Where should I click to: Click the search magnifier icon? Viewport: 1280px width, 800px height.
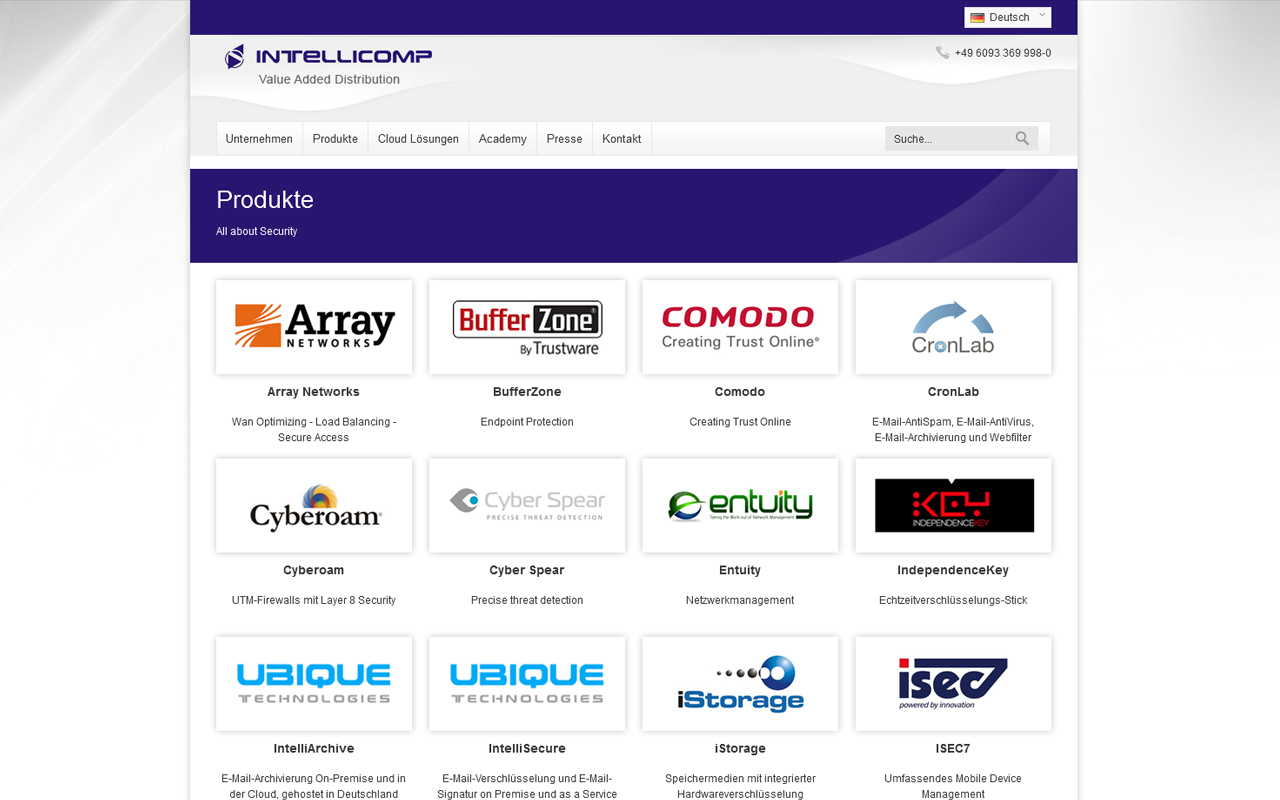click(x=1022, y=139)
